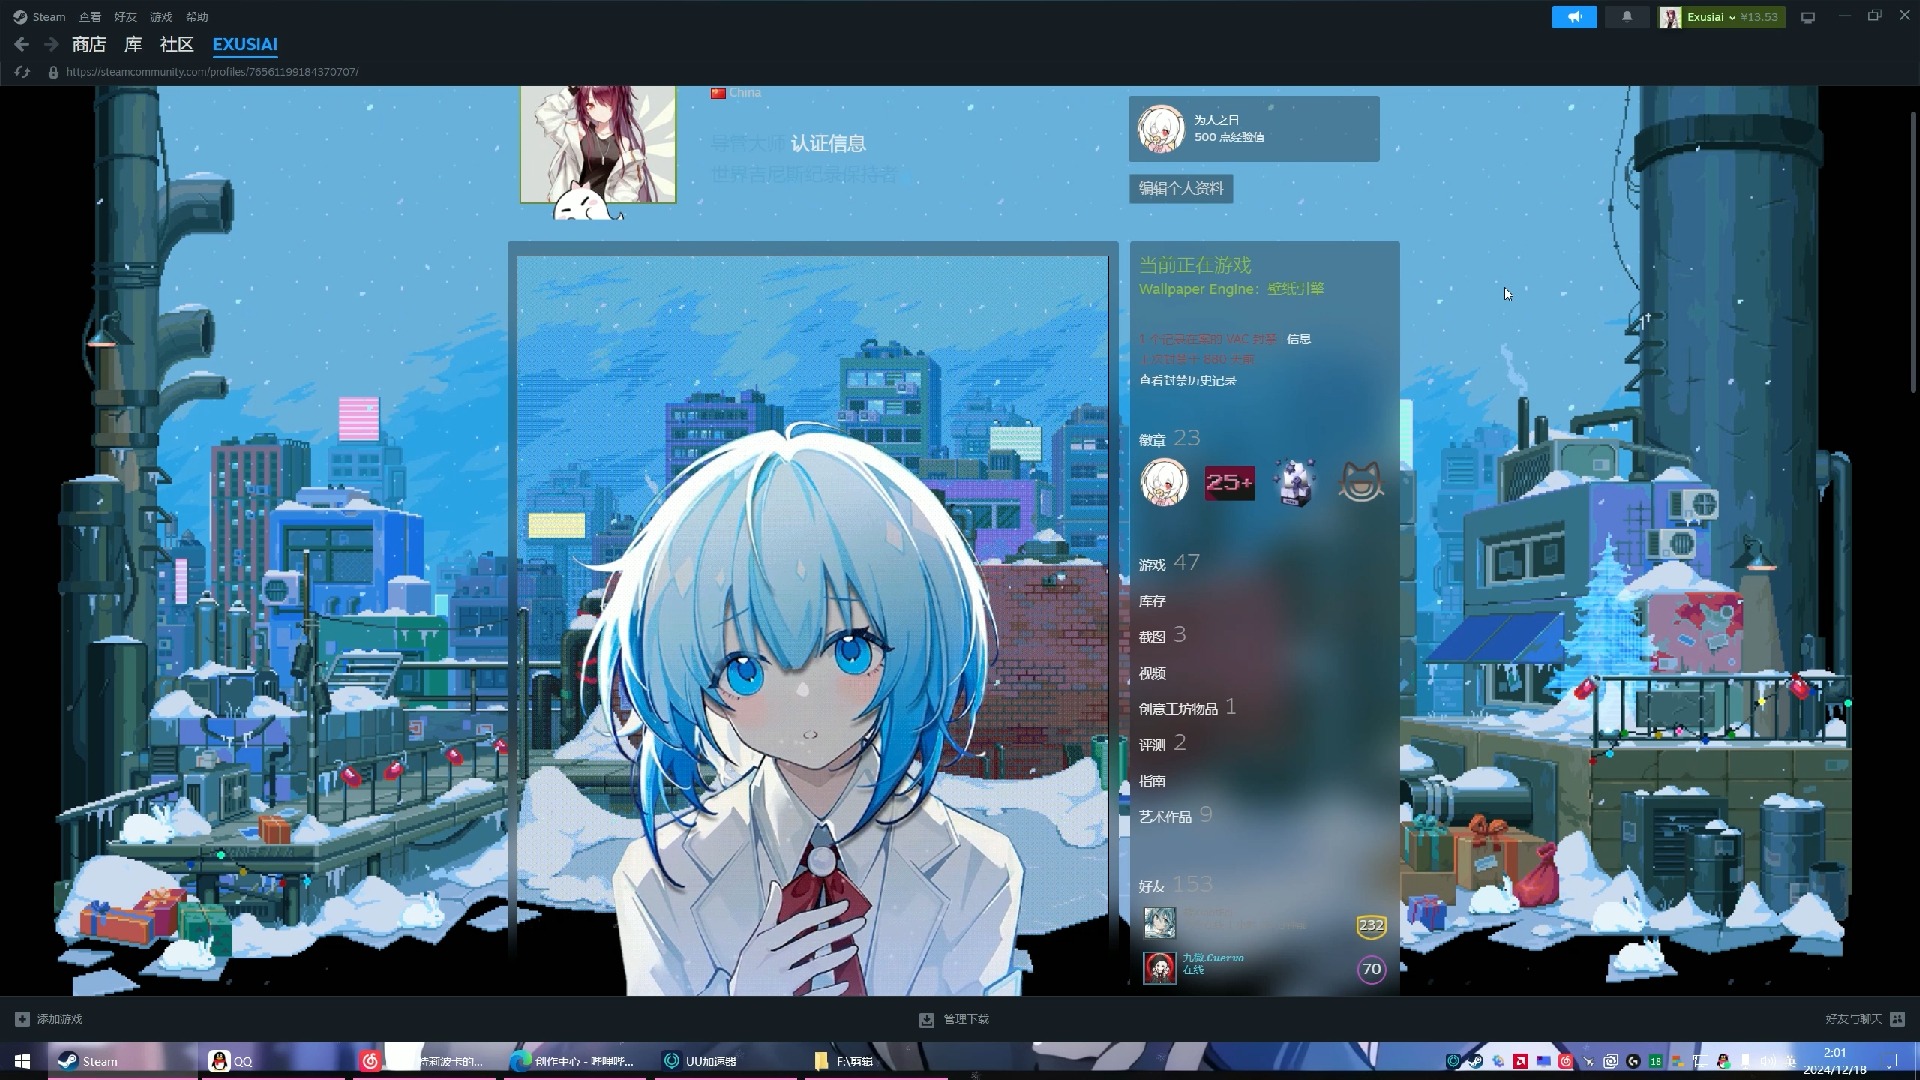Expand the Exusiai account dropdown
The height and width of the screenshot is (1080, 1920).
click(x=1732, y=17)
